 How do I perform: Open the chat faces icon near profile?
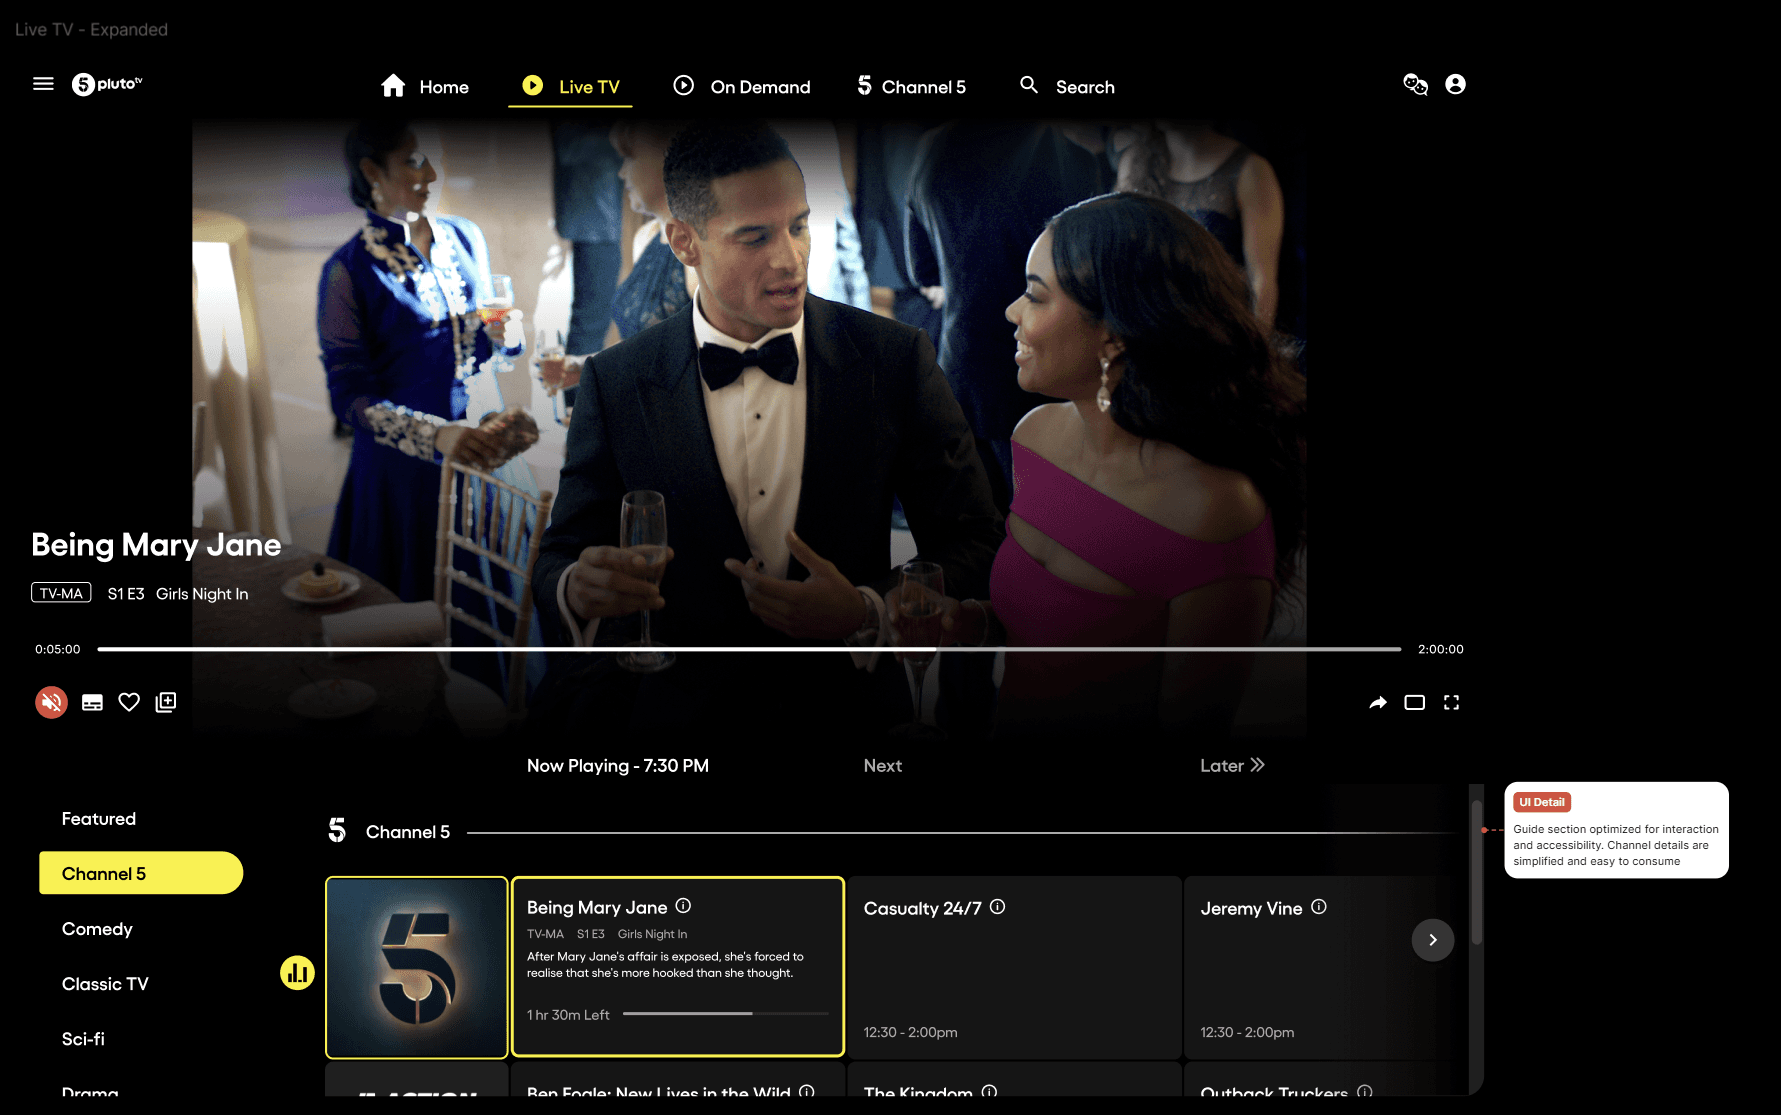tap(1416, 85)
